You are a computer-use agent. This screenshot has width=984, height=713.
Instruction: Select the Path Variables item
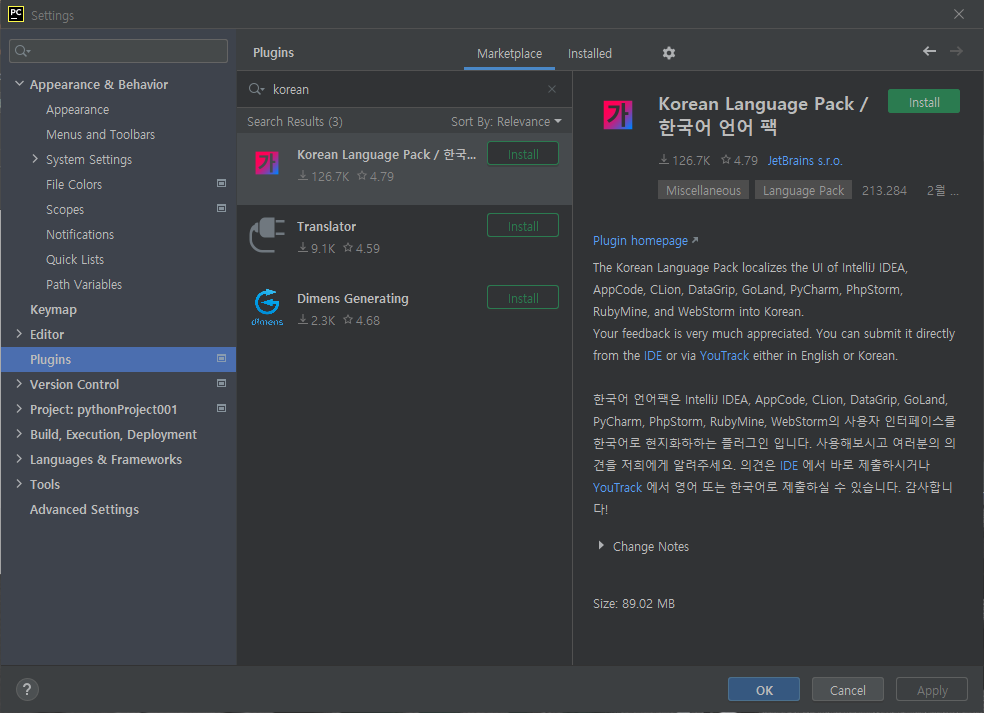(x=83, y=285)
